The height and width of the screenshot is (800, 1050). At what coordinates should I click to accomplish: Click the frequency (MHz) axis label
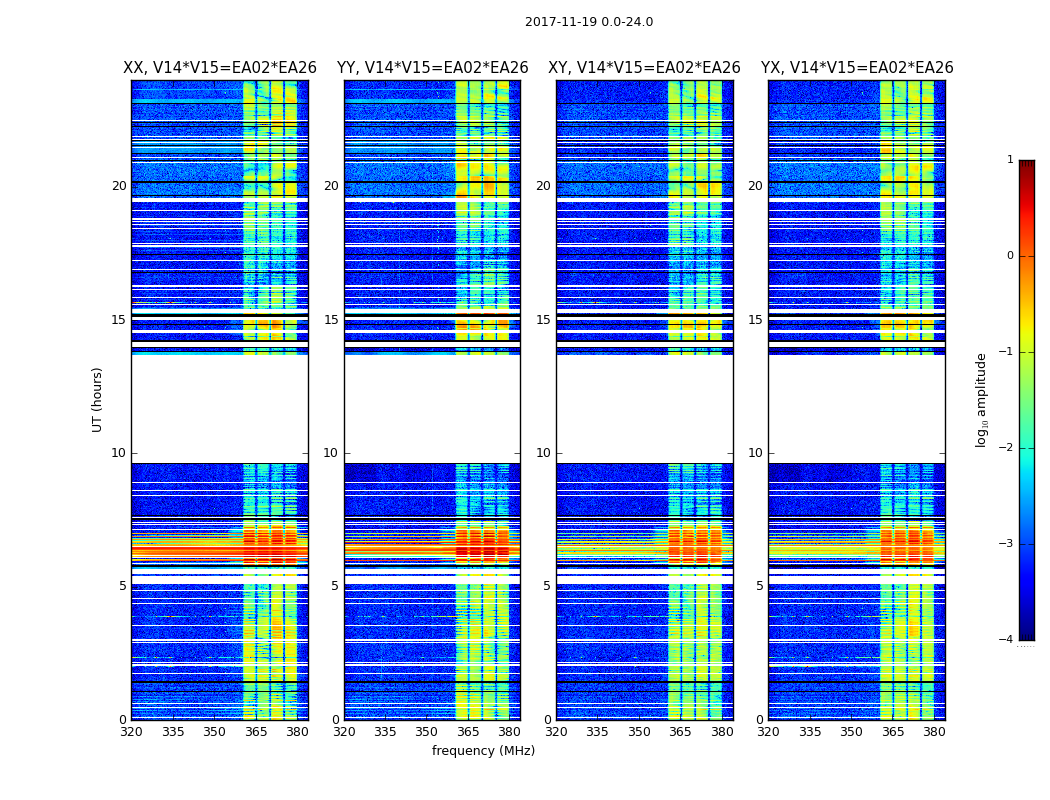(483, 750)
